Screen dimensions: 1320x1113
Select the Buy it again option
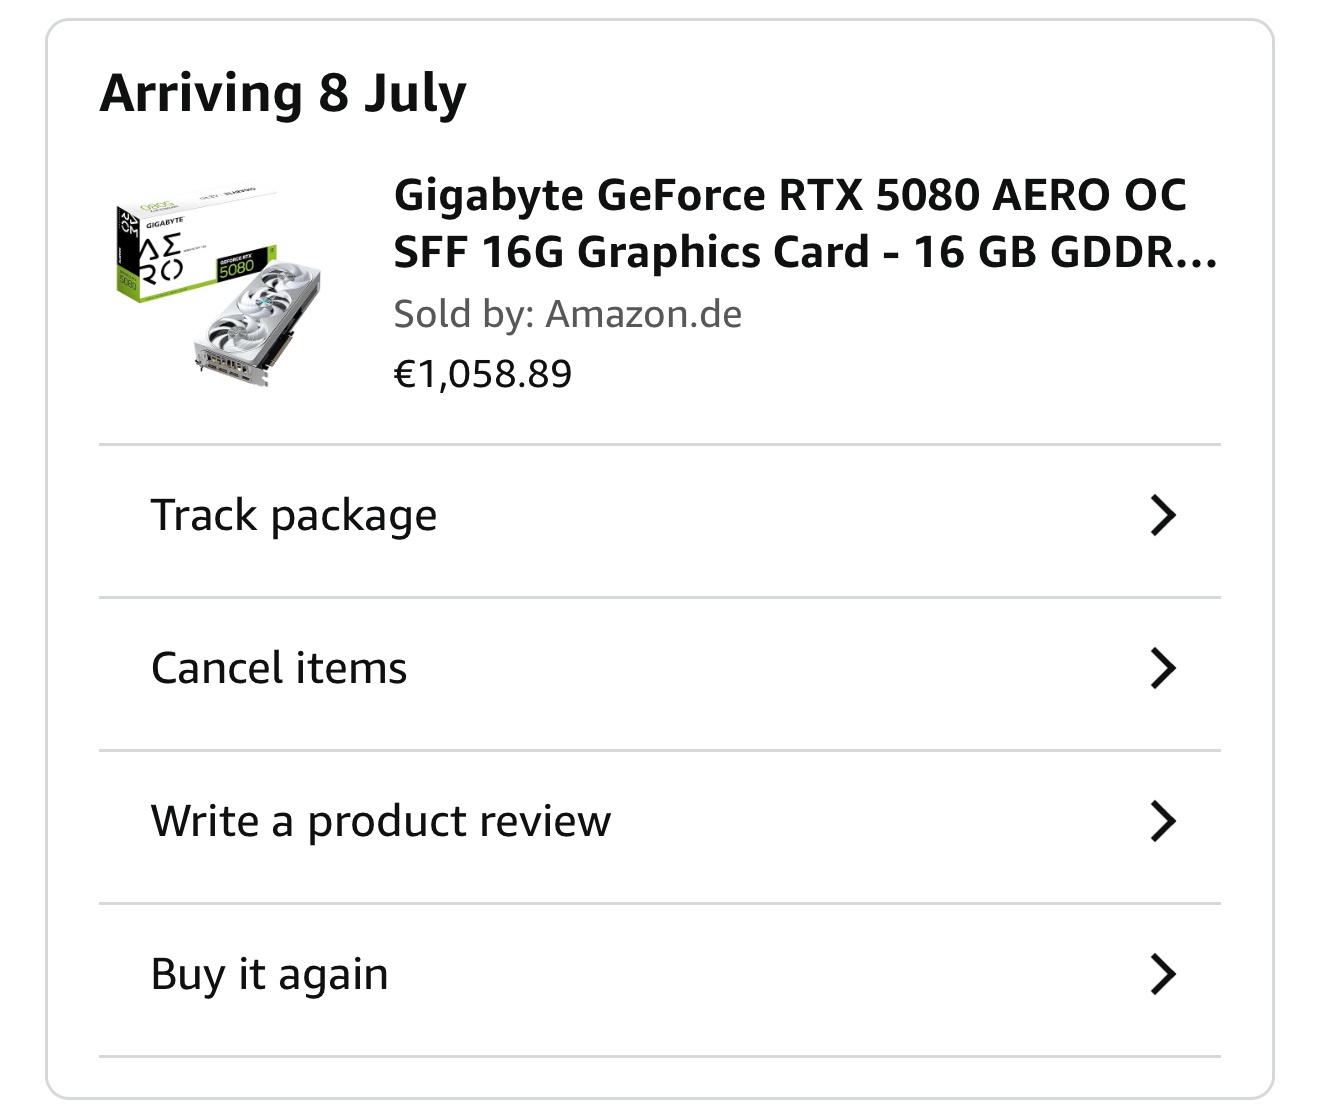(x=269, y=975)
